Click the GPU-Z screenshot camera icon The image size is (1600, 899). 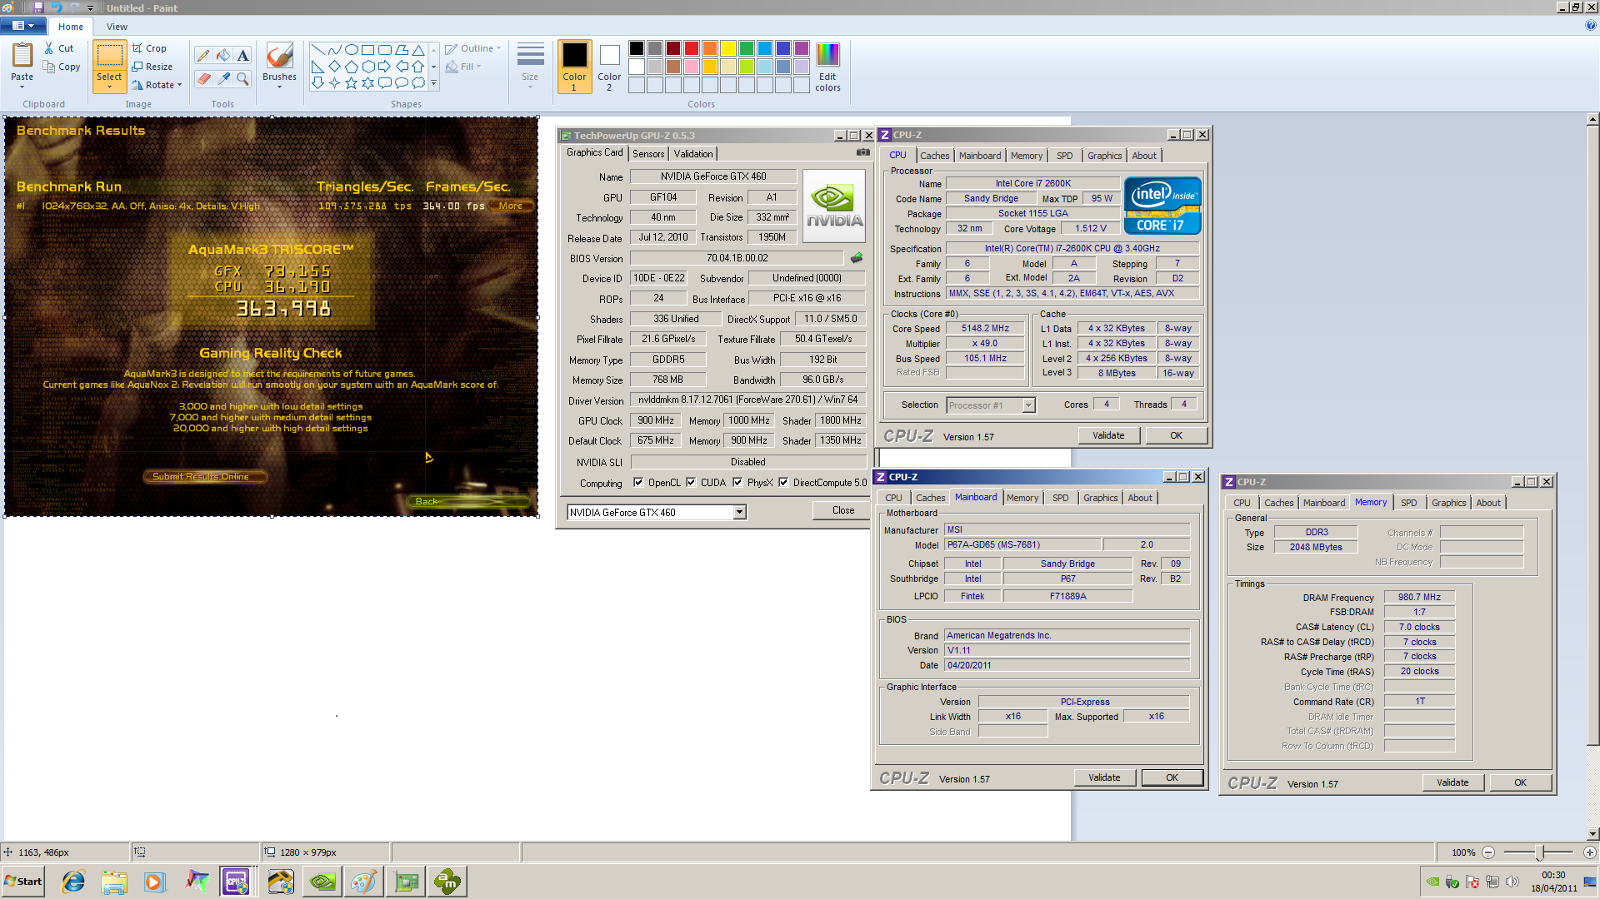[862, 153]
